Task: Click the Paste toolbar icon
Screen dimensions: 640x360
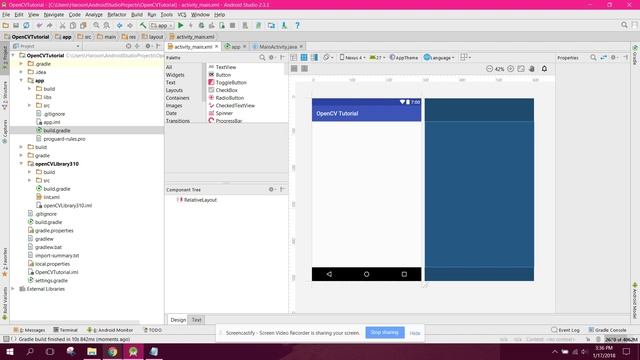Action: click(83, 25)
